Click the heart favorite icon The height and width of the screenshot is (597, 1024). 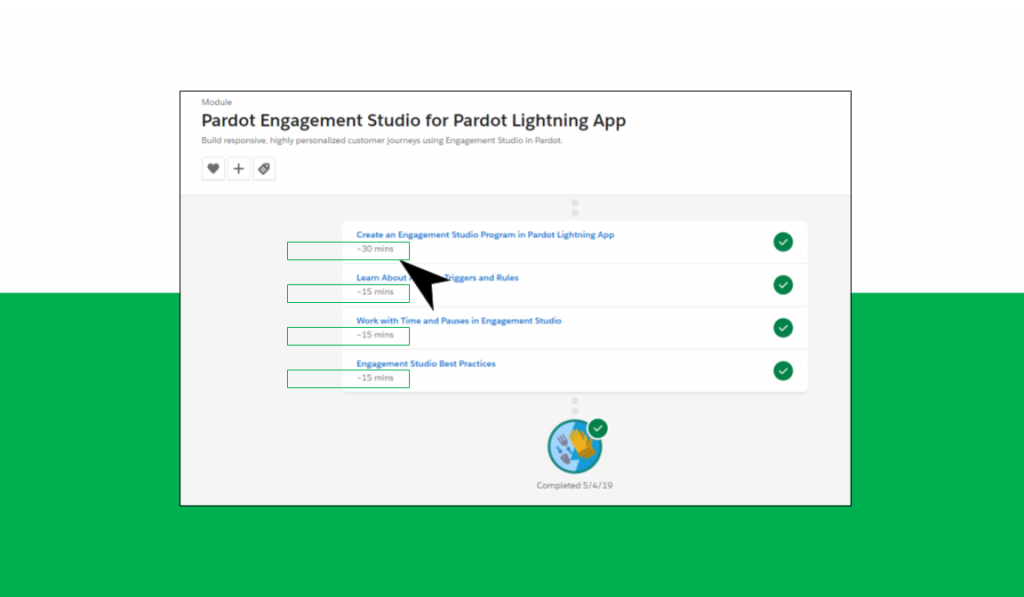213,169
